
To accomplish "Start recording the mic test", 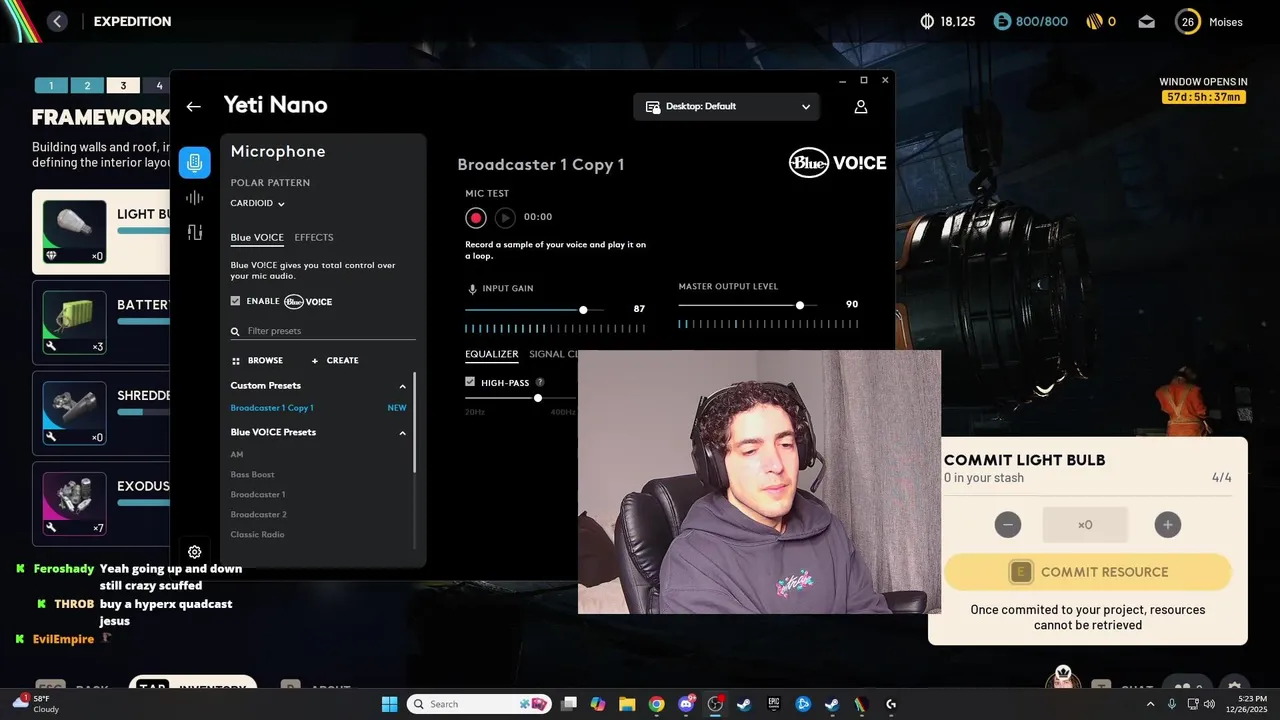I will pos(476,217).
